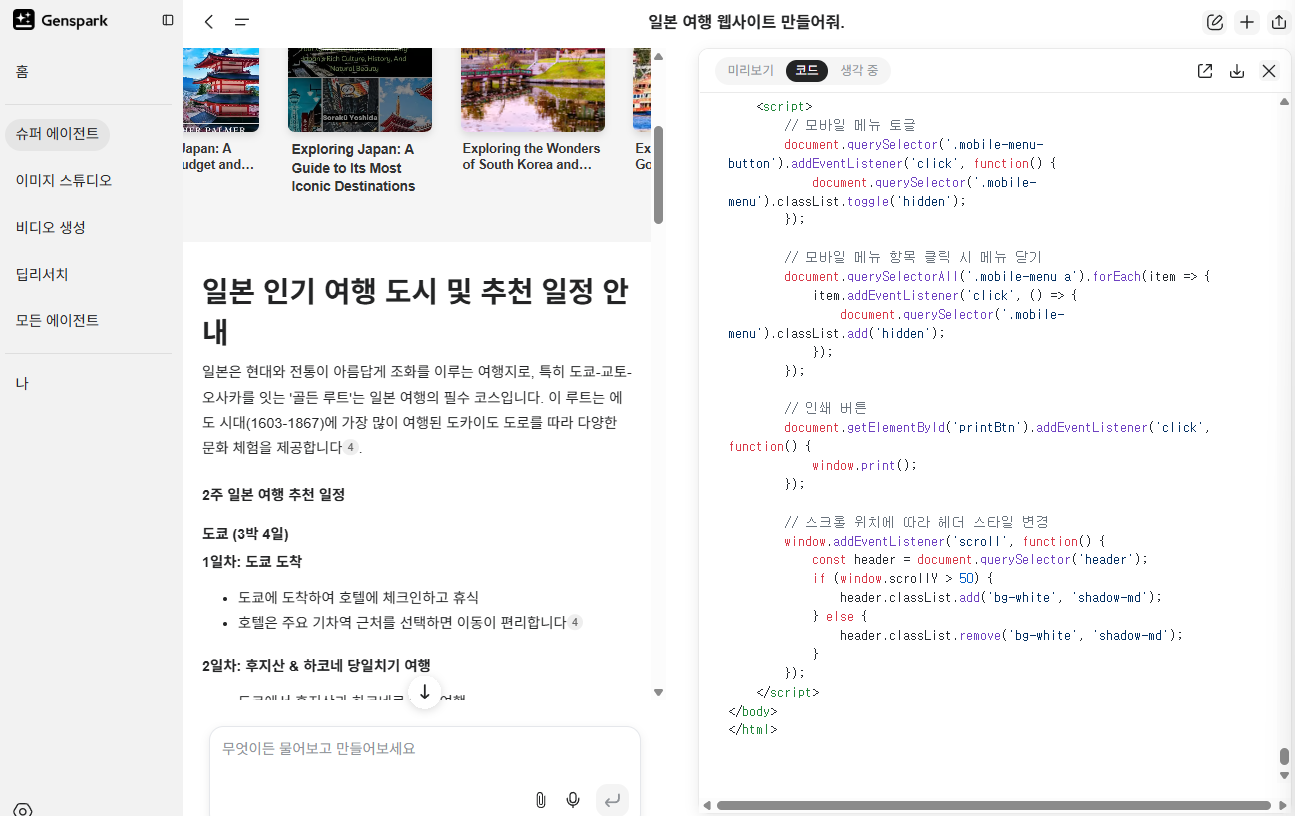Start a new edit with pencil icon
Image resolution: width=1295 pixels, height=816 pixels.
click(x=1215, y=22)
